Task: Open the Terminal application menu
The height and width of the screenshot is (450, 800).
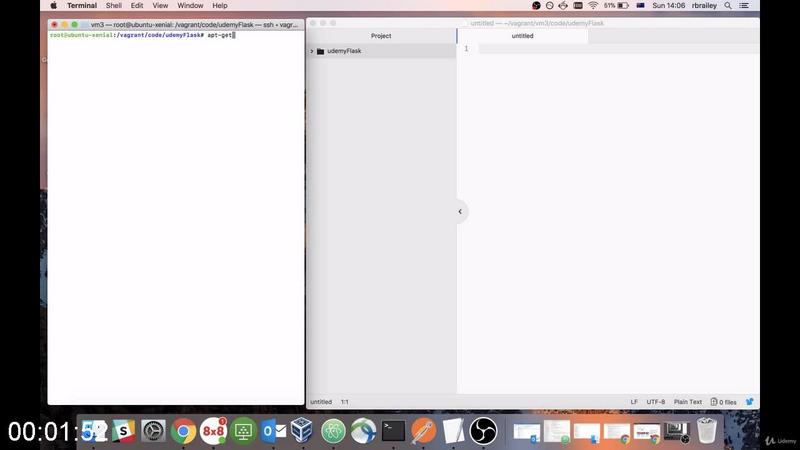Action: coord(82,6)
